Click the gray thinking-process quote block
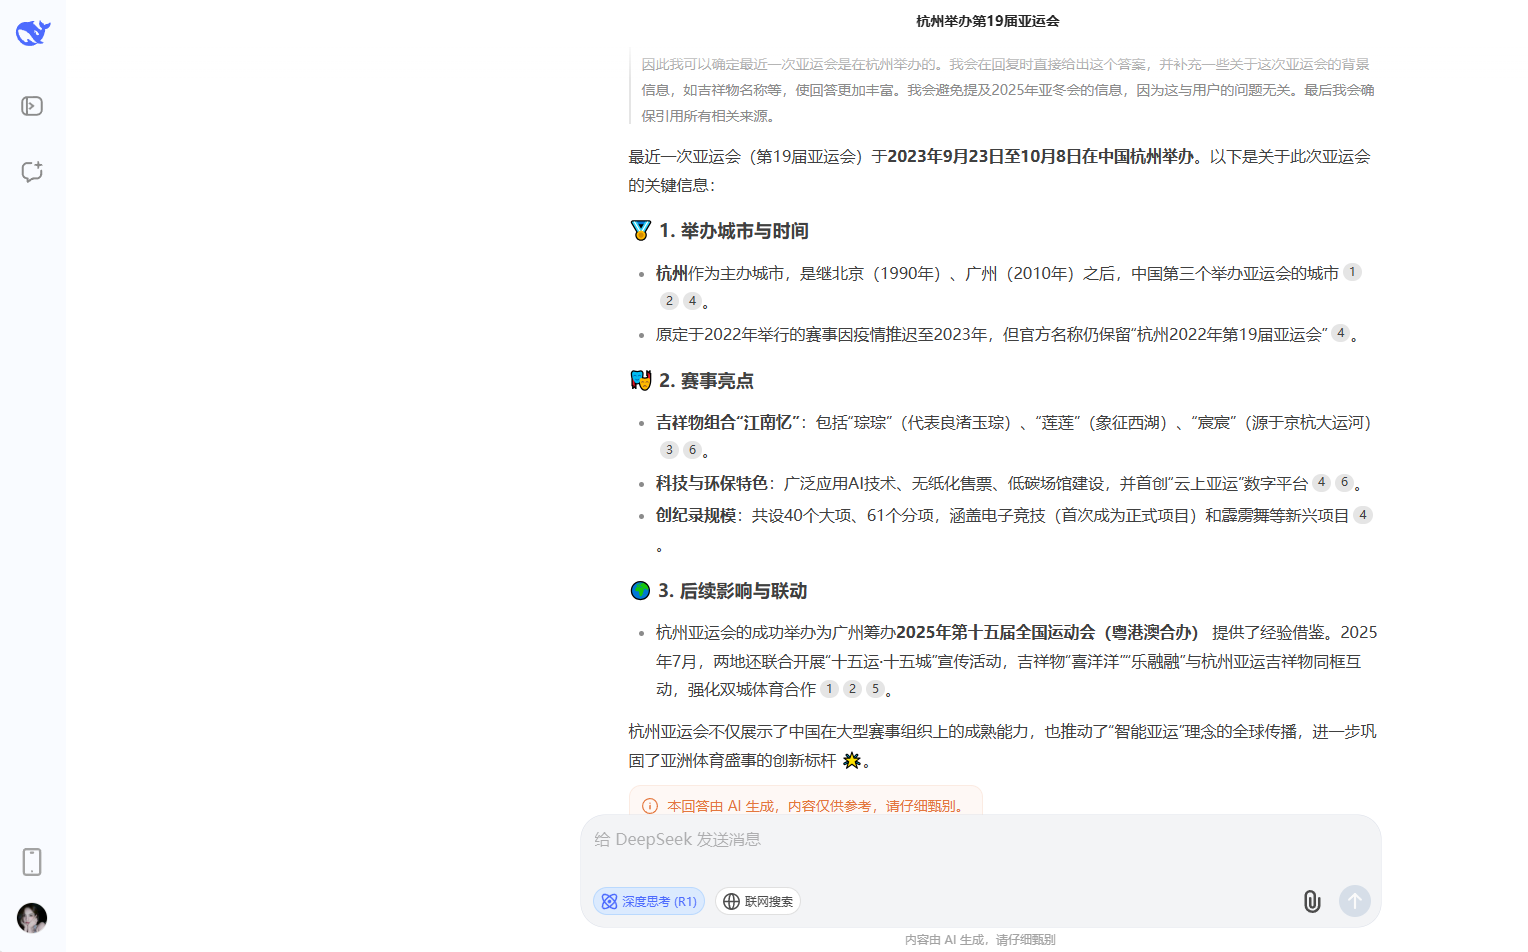1528x952 pixels. 1005,89
